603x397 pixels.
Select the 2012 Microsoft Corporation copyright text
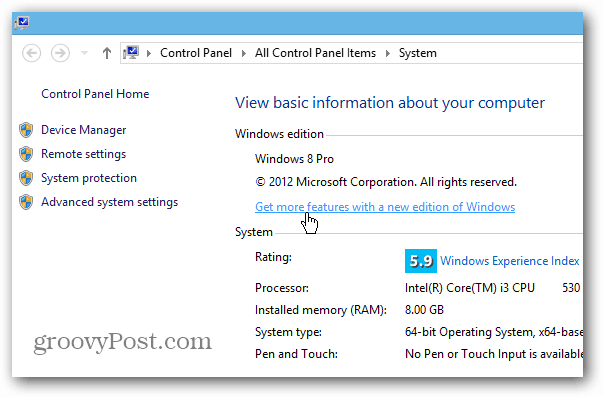[386, 182]
